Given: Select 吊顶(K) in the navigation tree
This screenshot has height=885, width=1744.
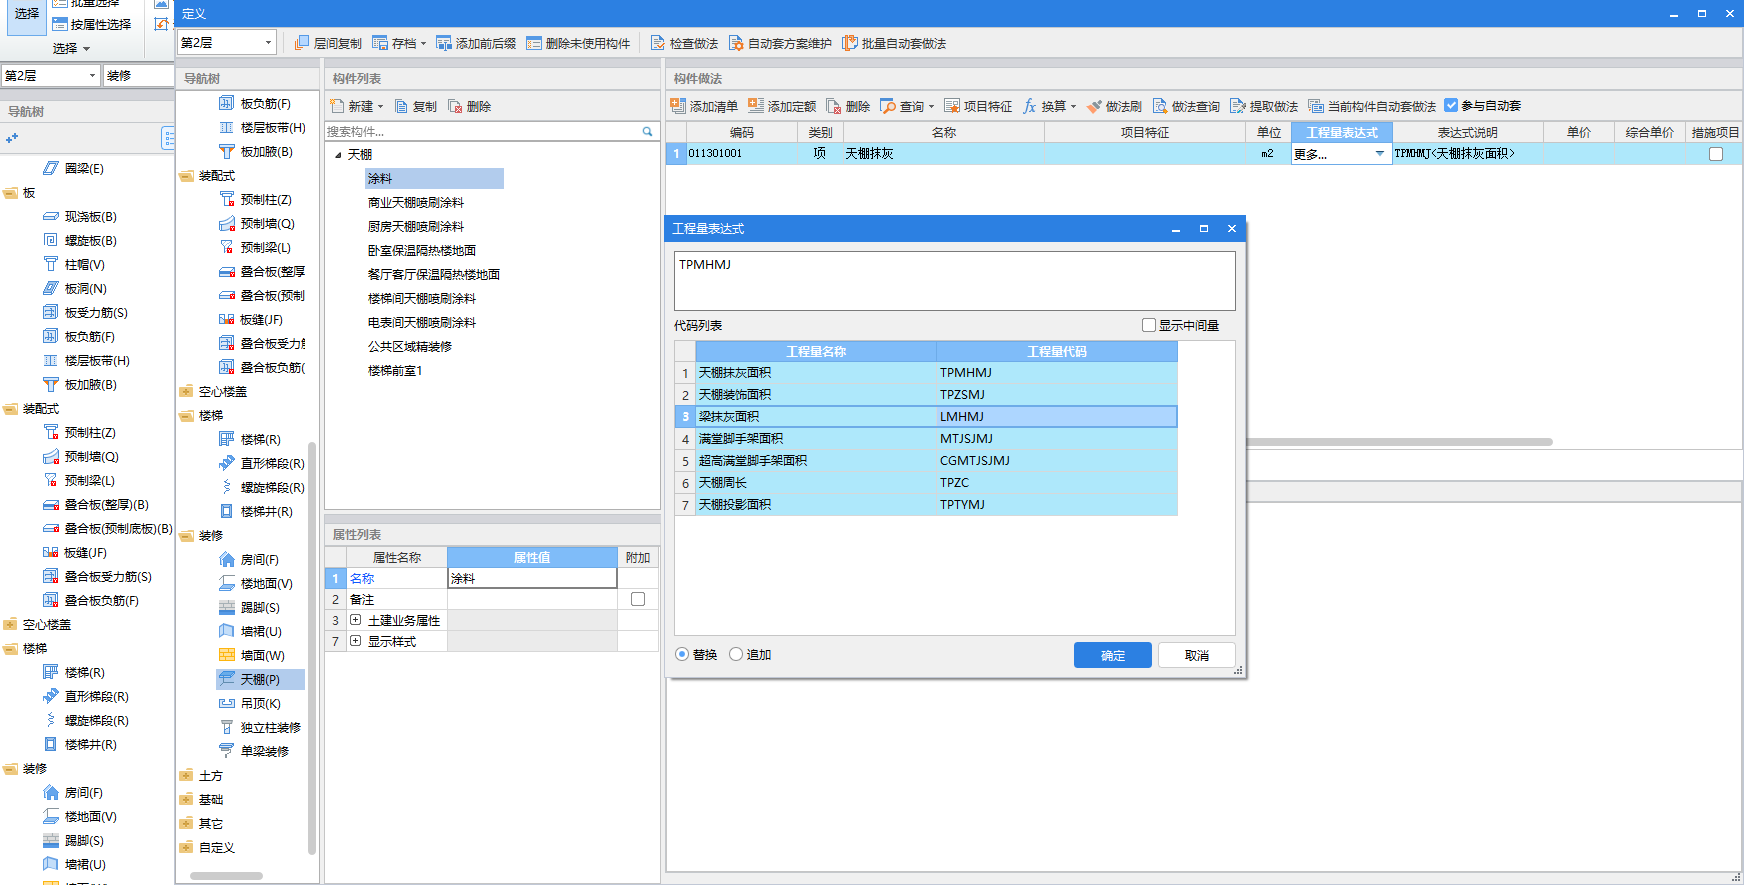Looking at the screenshot, I should pos(260,703).
